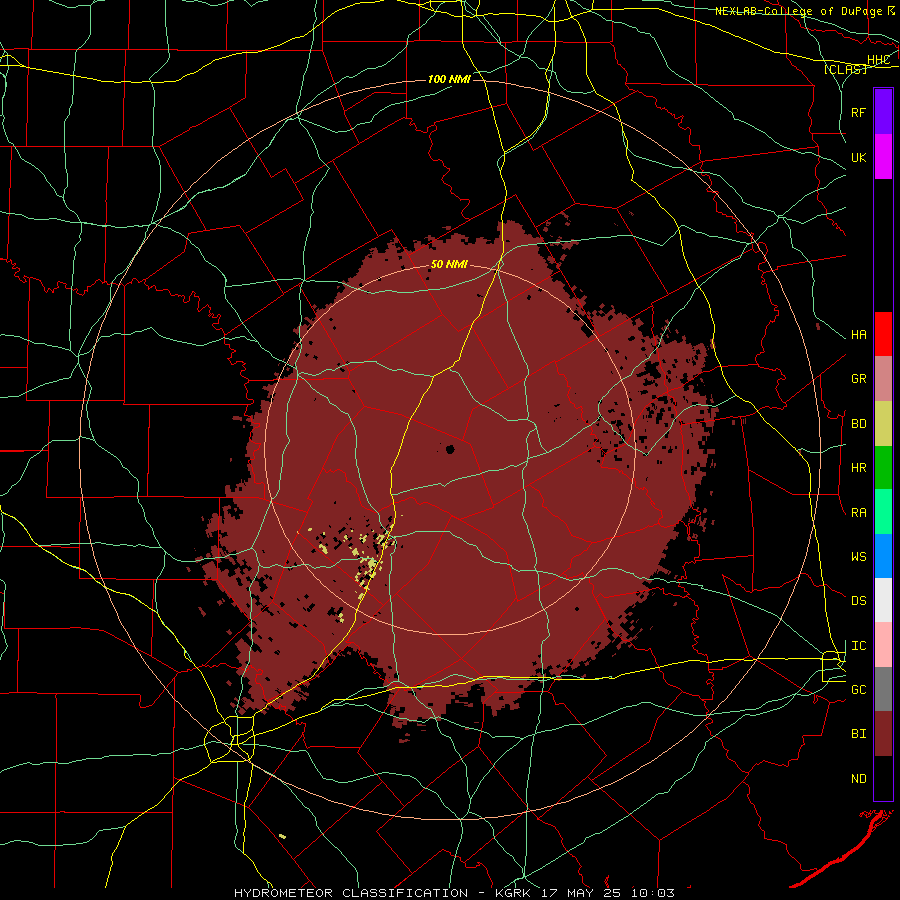
Task: Click the "[CLAS]" units label
Action: [x=845, y=69]
